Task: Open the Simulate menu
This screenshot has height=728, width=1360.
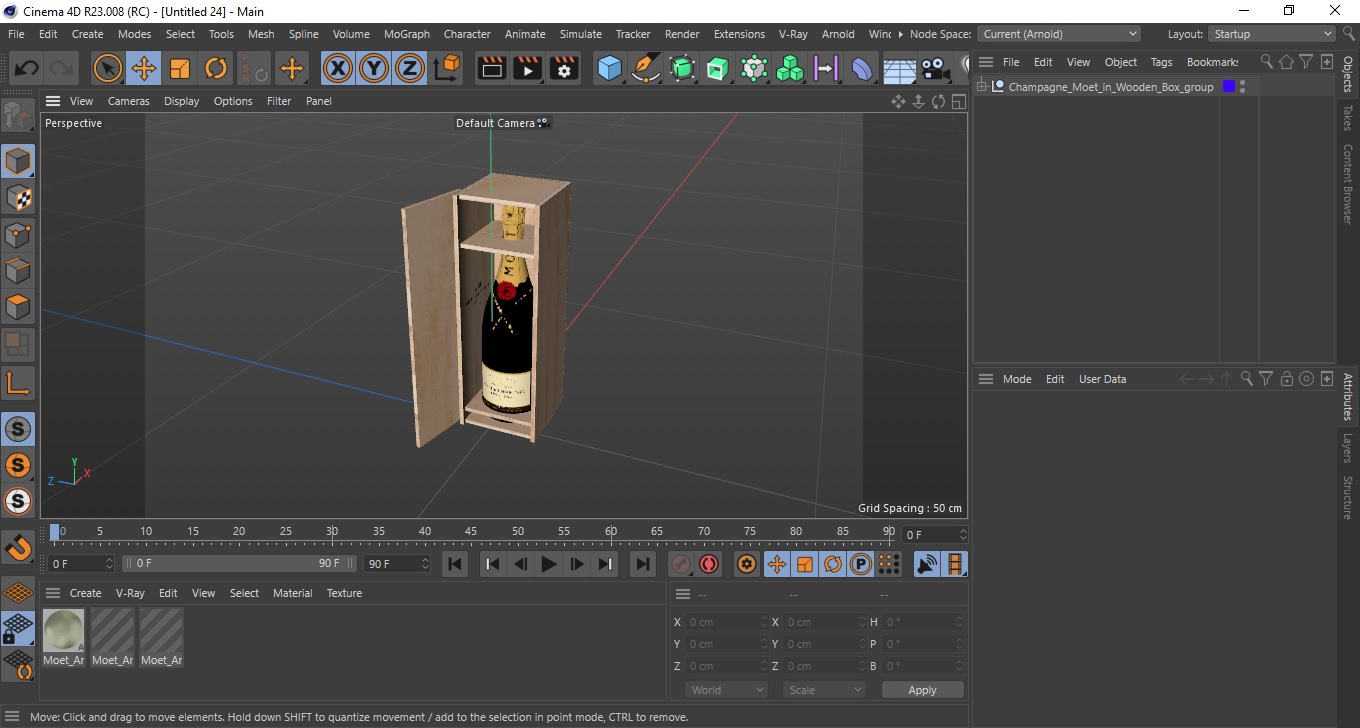Action: point(581,34)
